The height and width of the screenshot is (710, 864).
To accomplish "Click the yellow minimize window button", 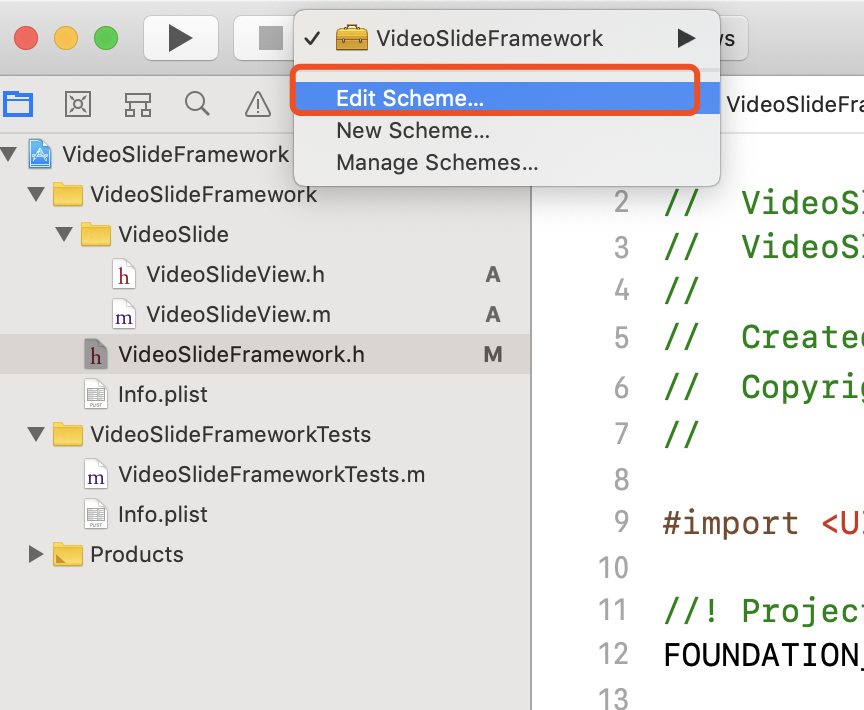I will coord(66,38).
